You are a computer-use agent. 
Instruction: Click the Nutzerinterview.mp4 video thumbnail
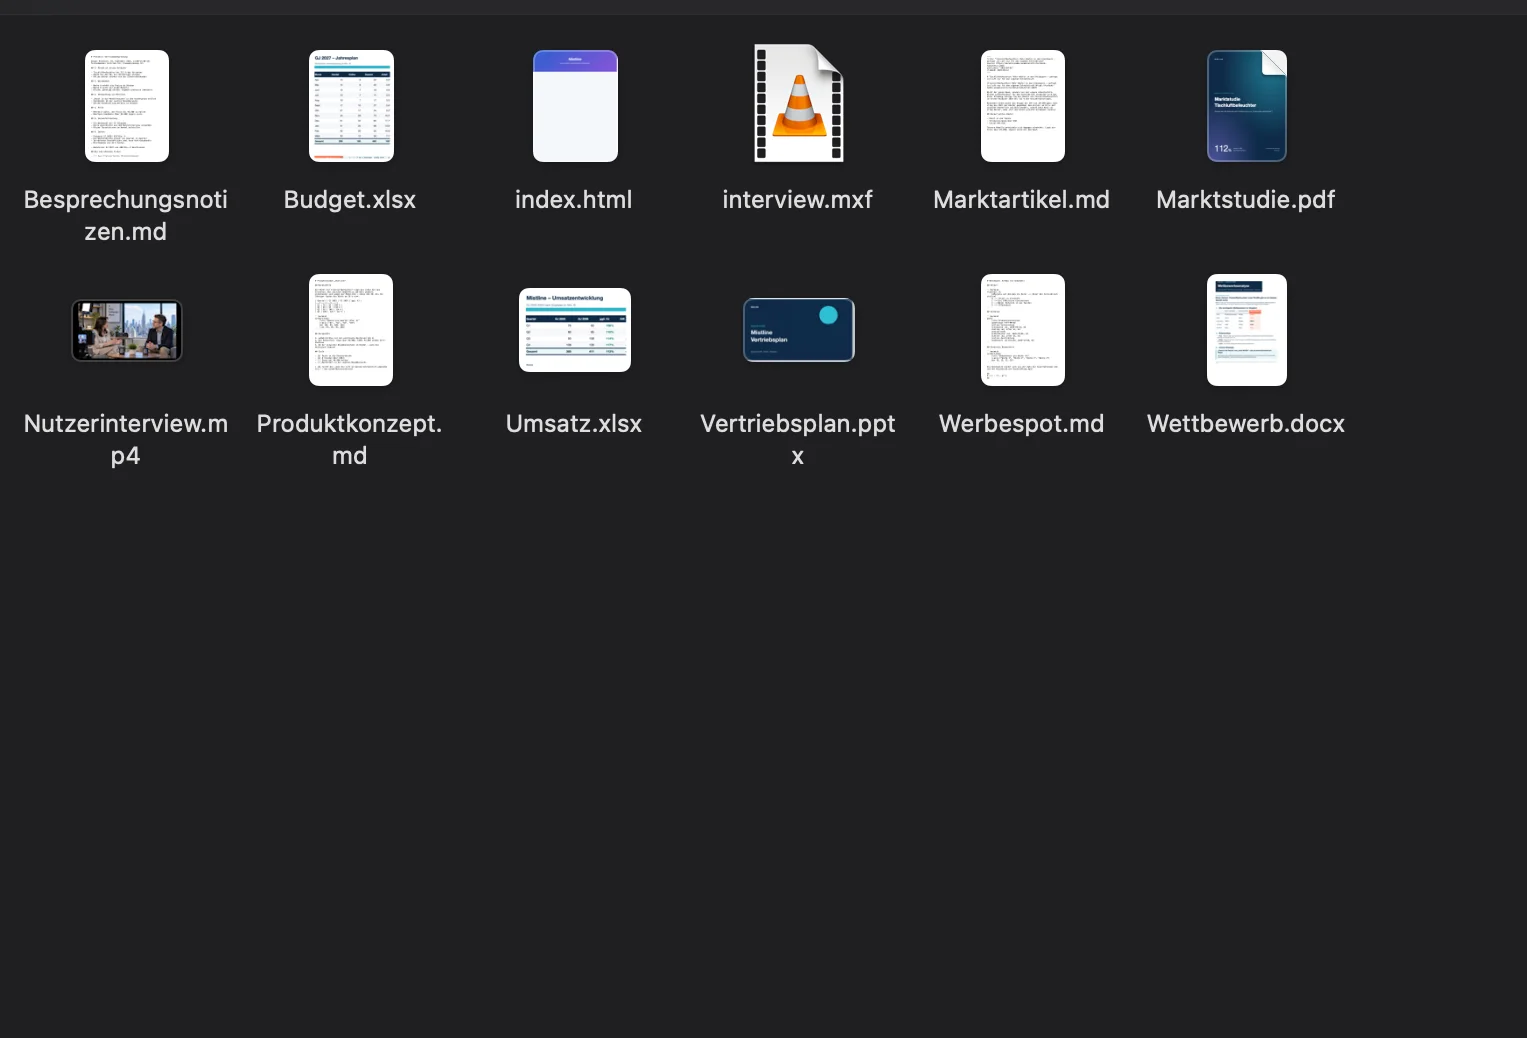tap(126, 330)
